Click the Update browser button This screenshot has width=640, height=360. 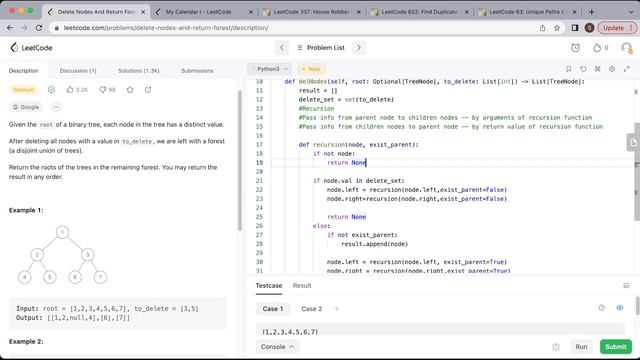[x=617, y=28]
